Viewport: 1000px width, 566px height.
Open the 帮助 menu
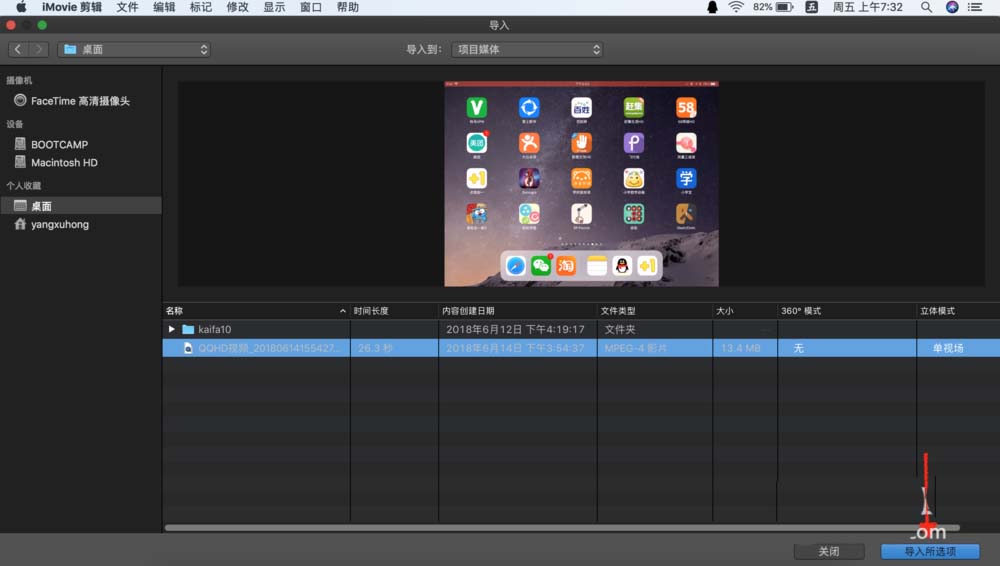click(348, 7)
